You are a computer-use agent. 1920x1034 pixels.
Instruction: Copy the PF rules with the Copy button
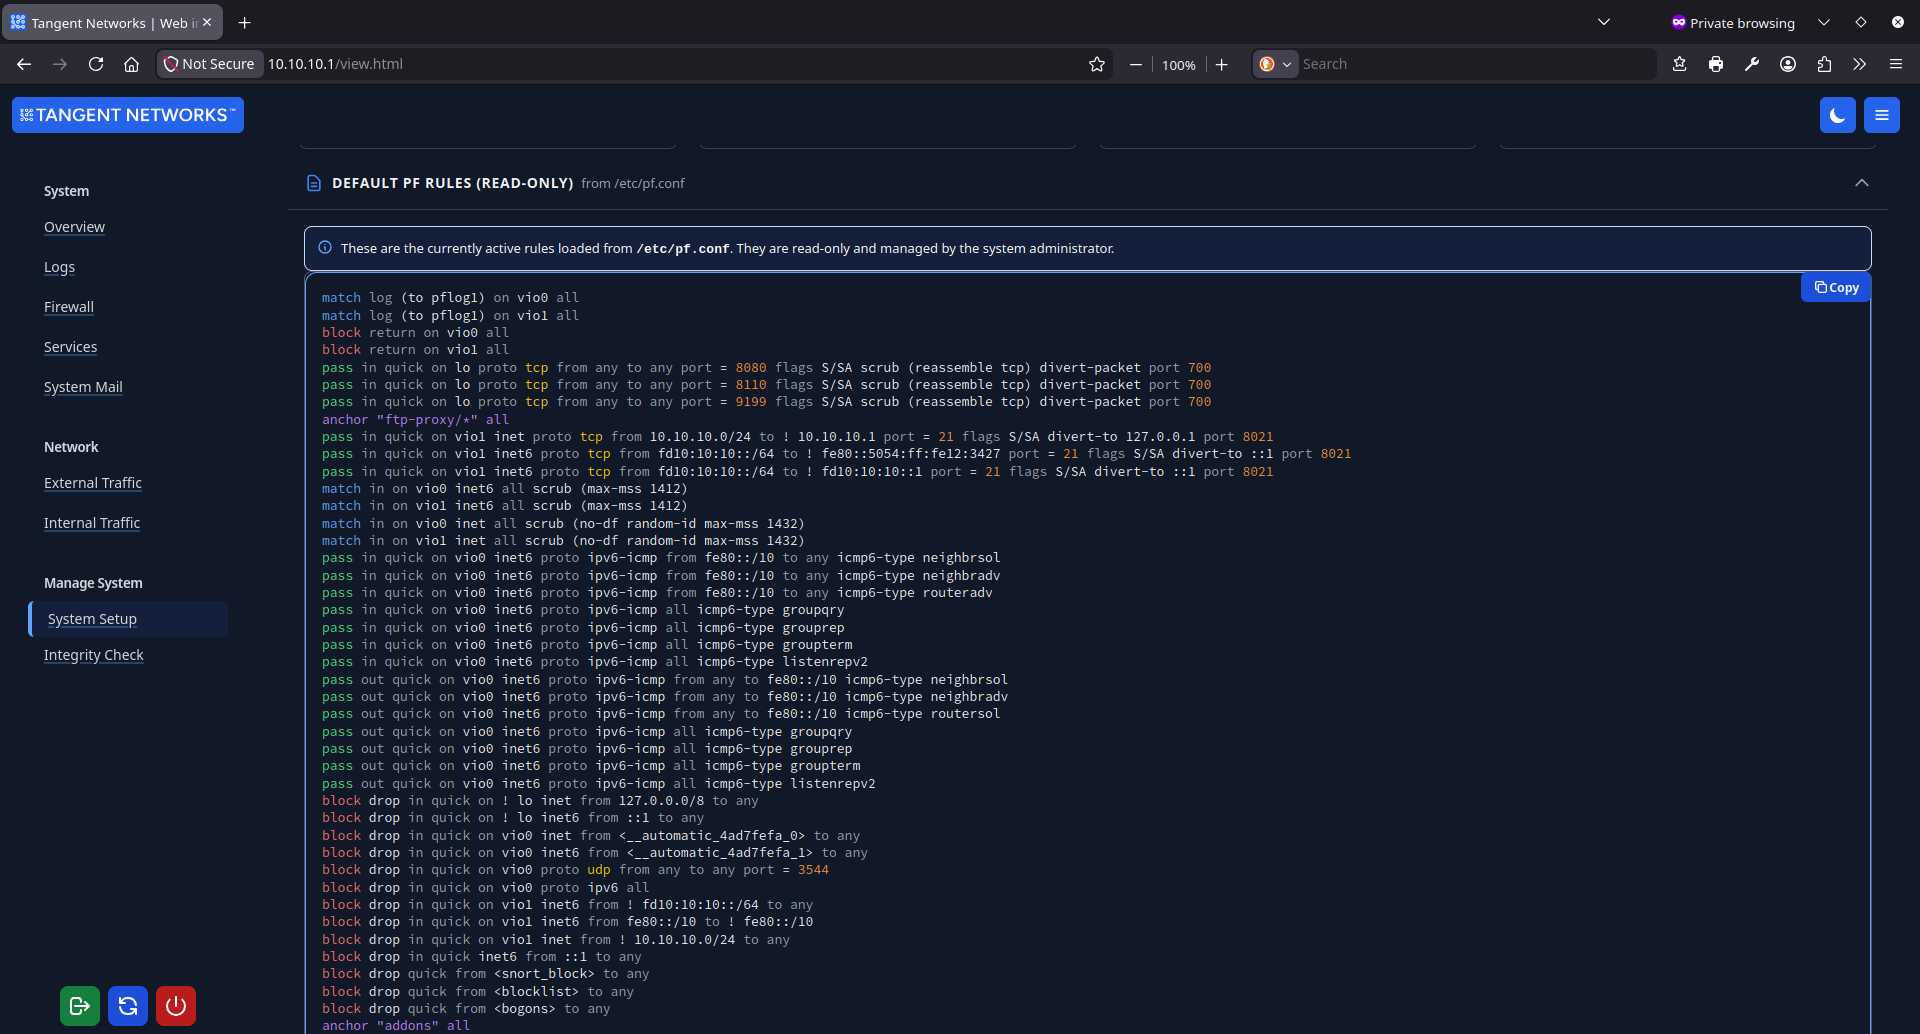[x=1835, y=287]
